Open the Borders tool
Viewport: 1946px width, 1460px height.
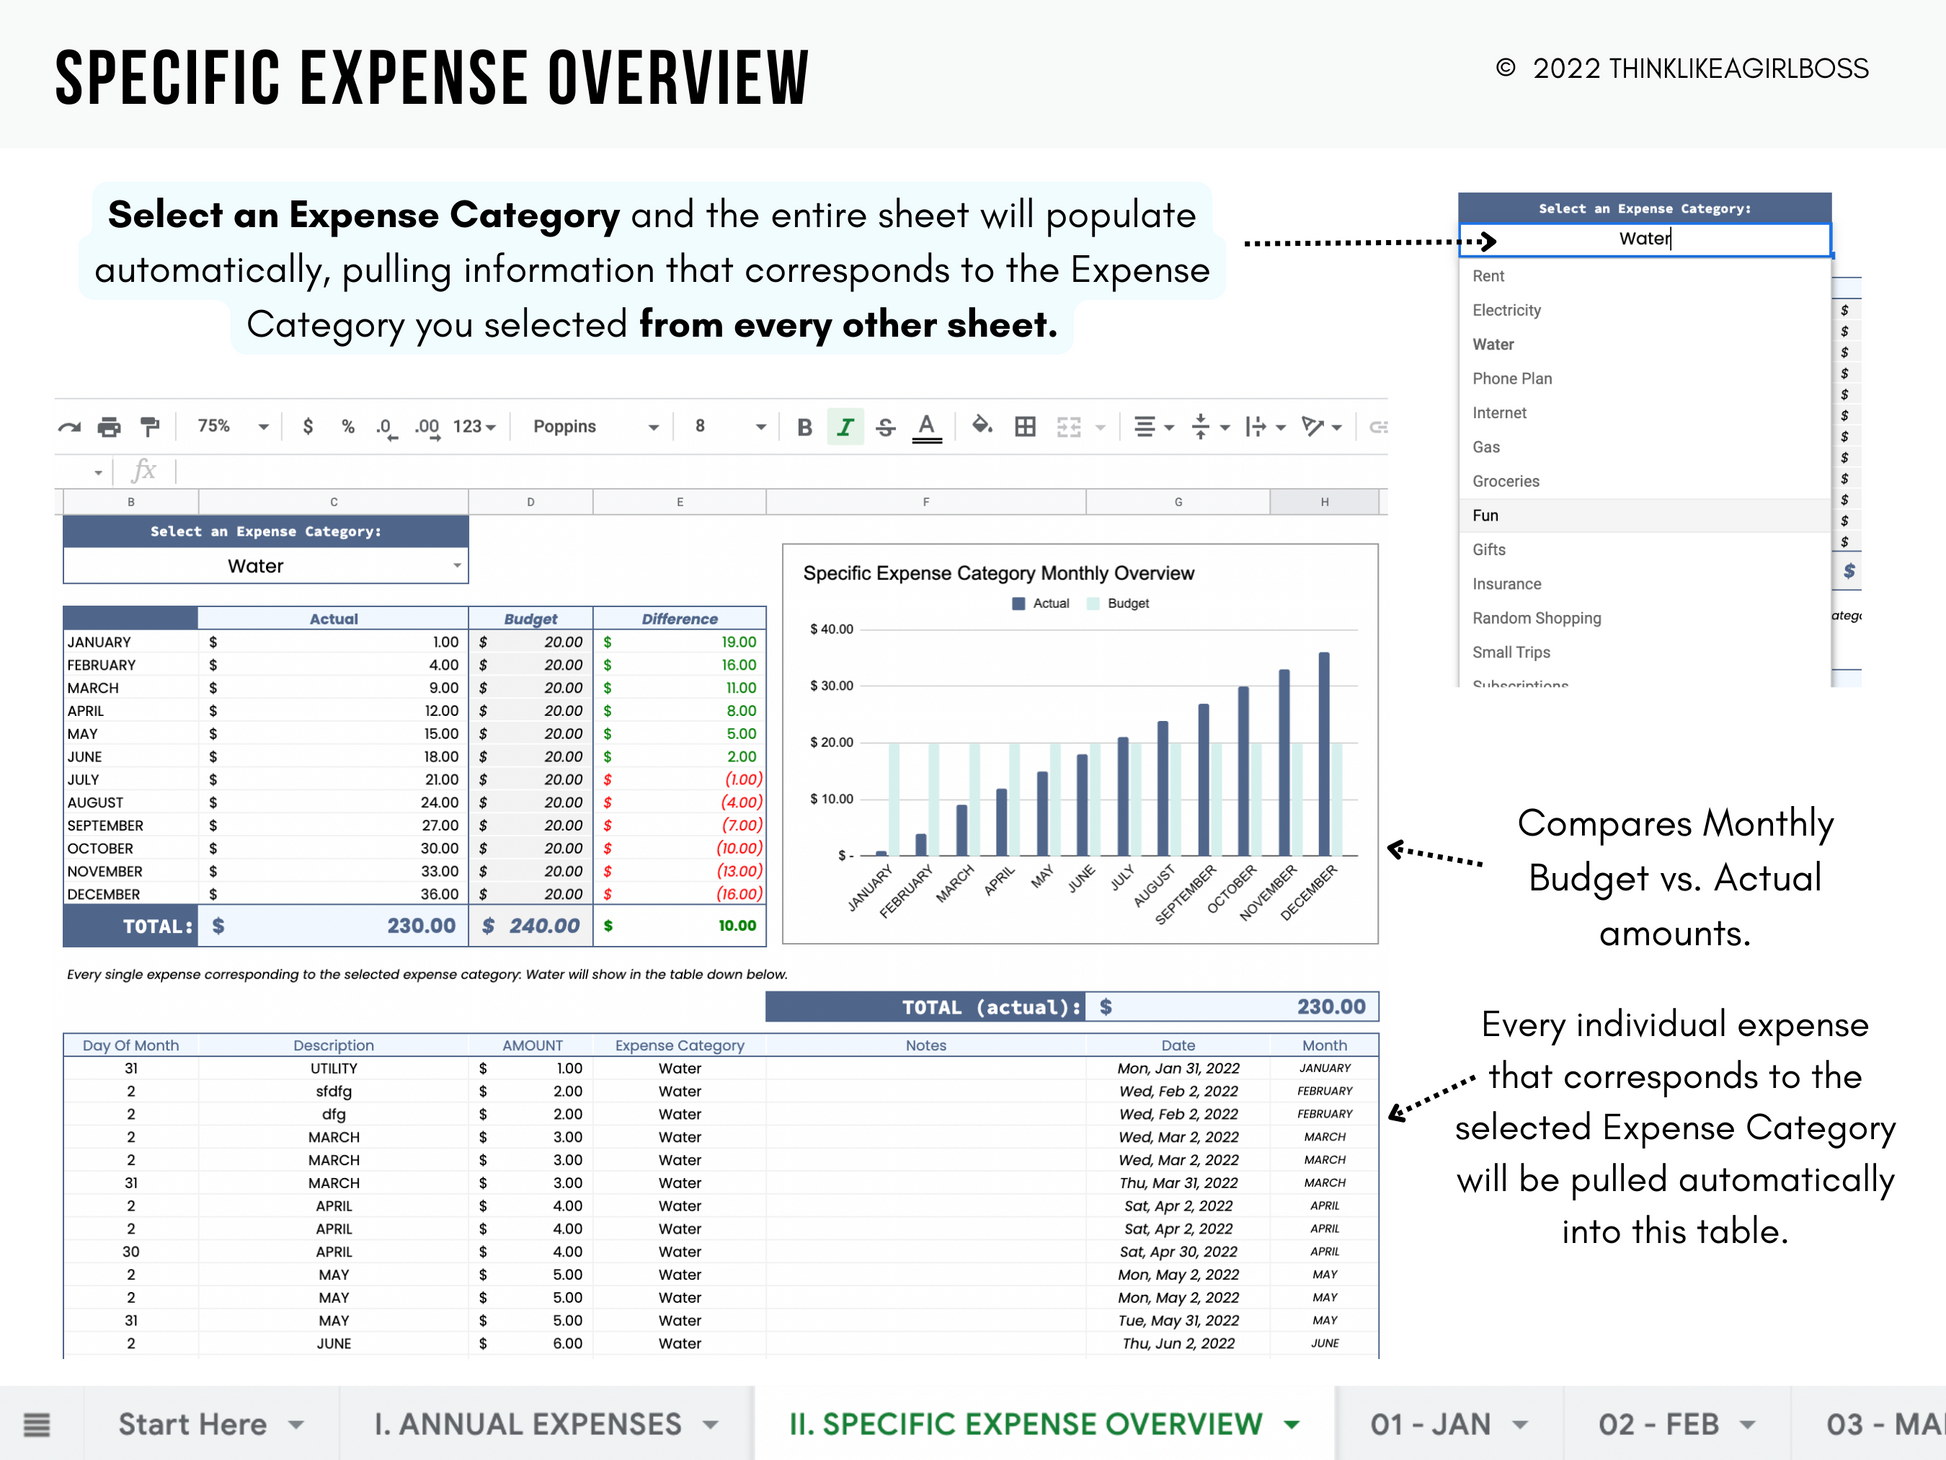point(1025,427)
